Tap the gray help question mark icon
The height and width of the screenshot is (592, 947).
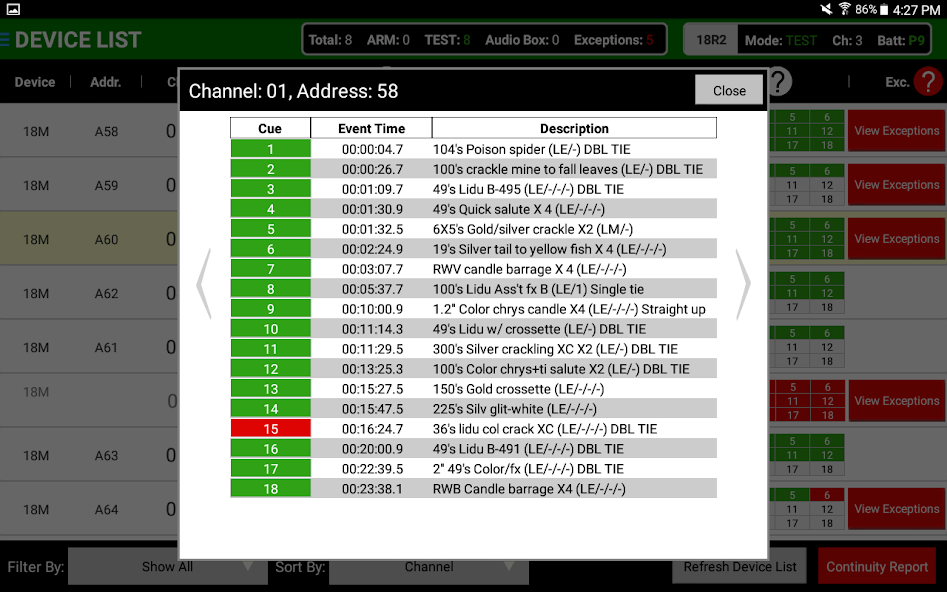779,82
